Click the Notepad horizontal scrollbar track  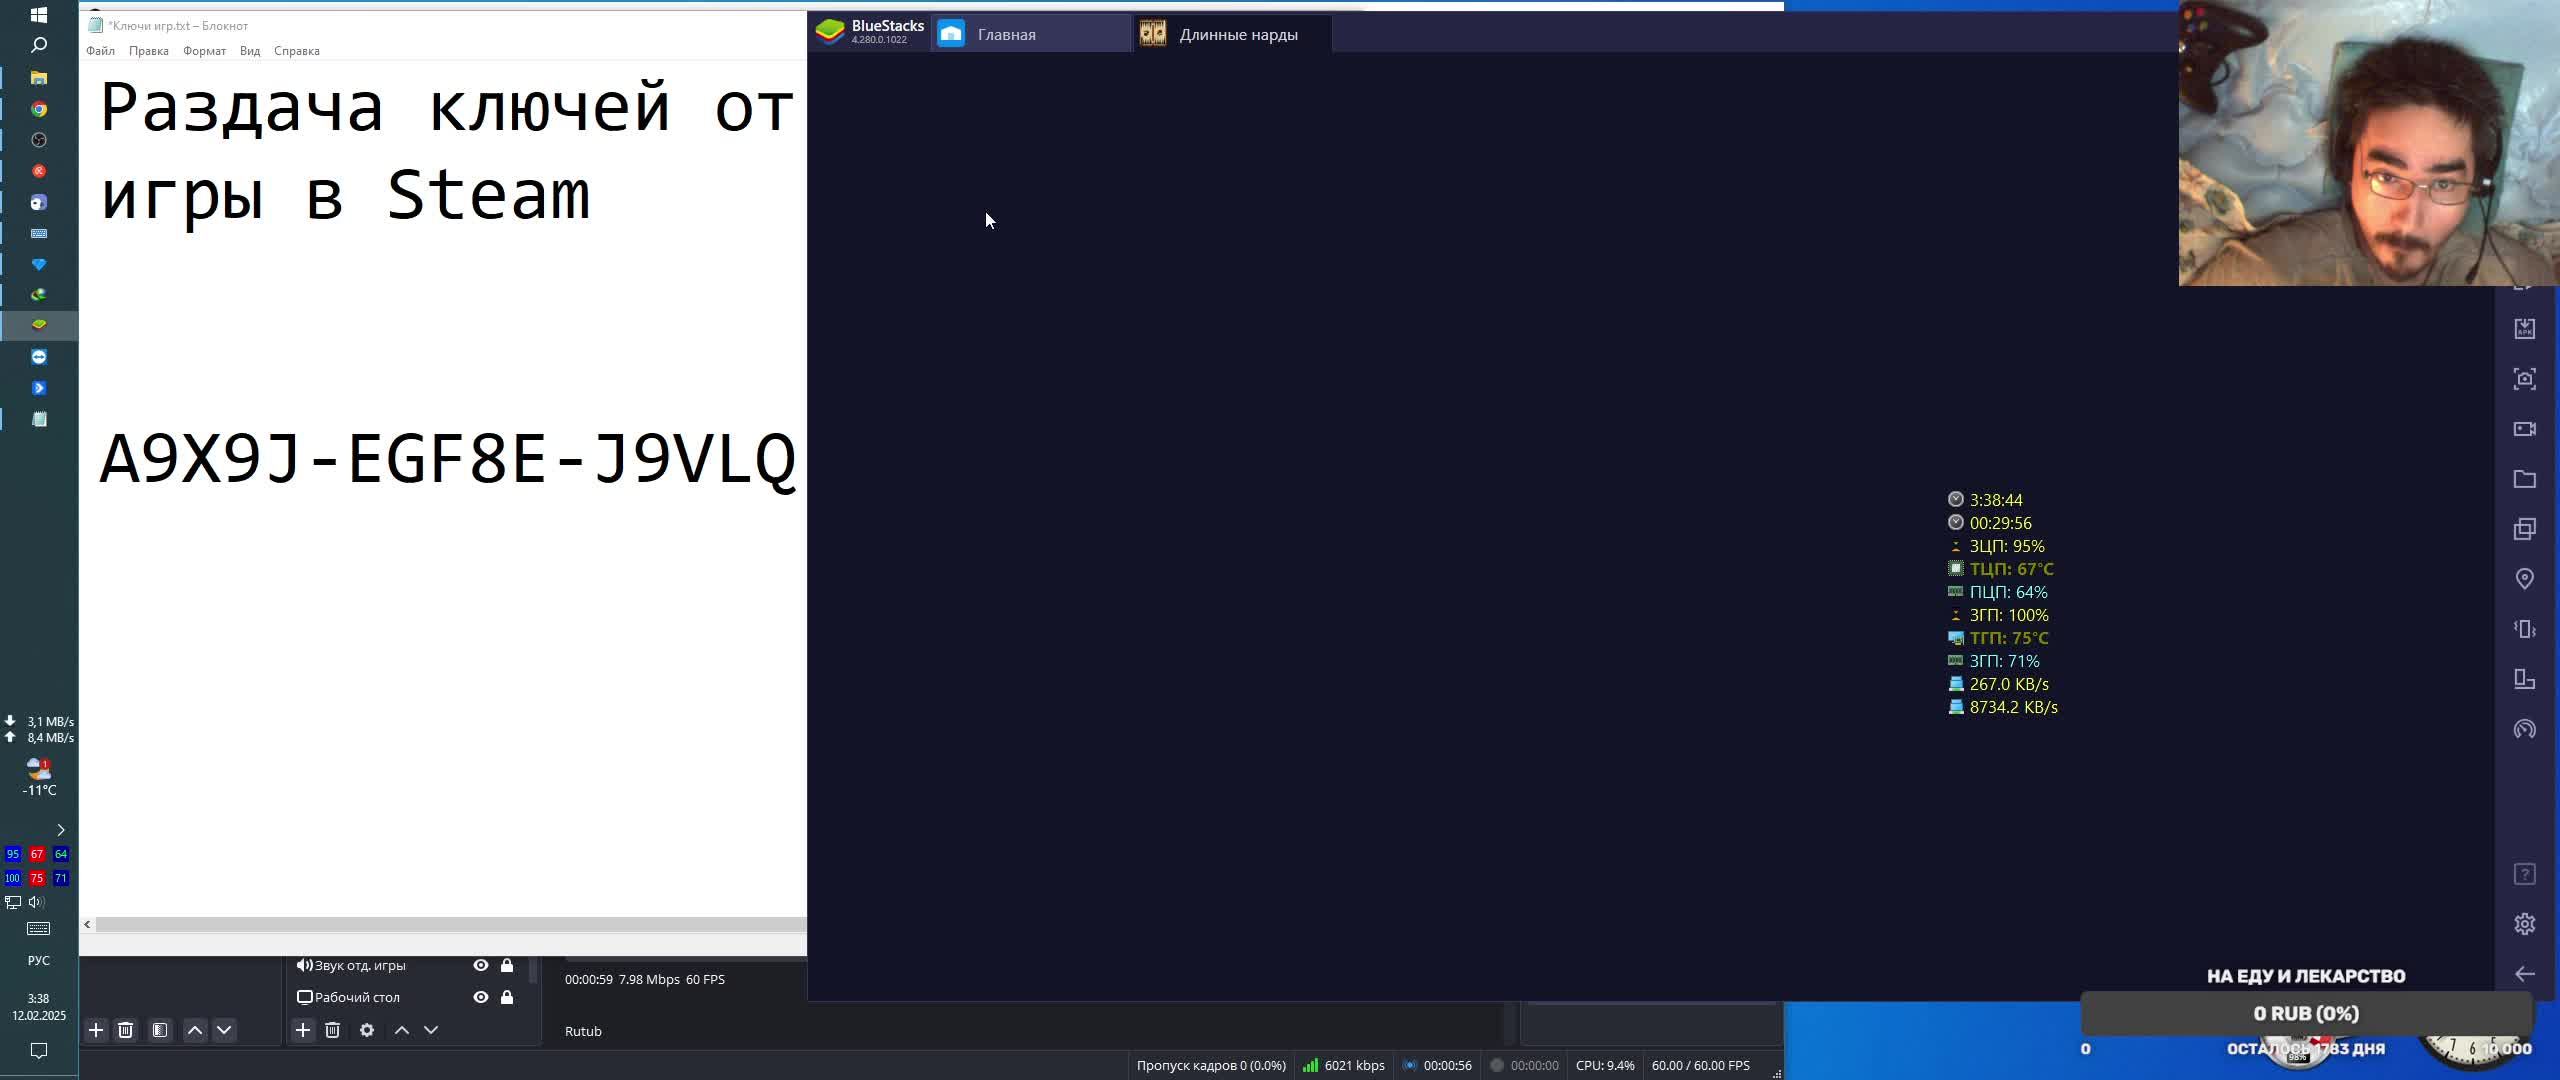coord(450,925)
